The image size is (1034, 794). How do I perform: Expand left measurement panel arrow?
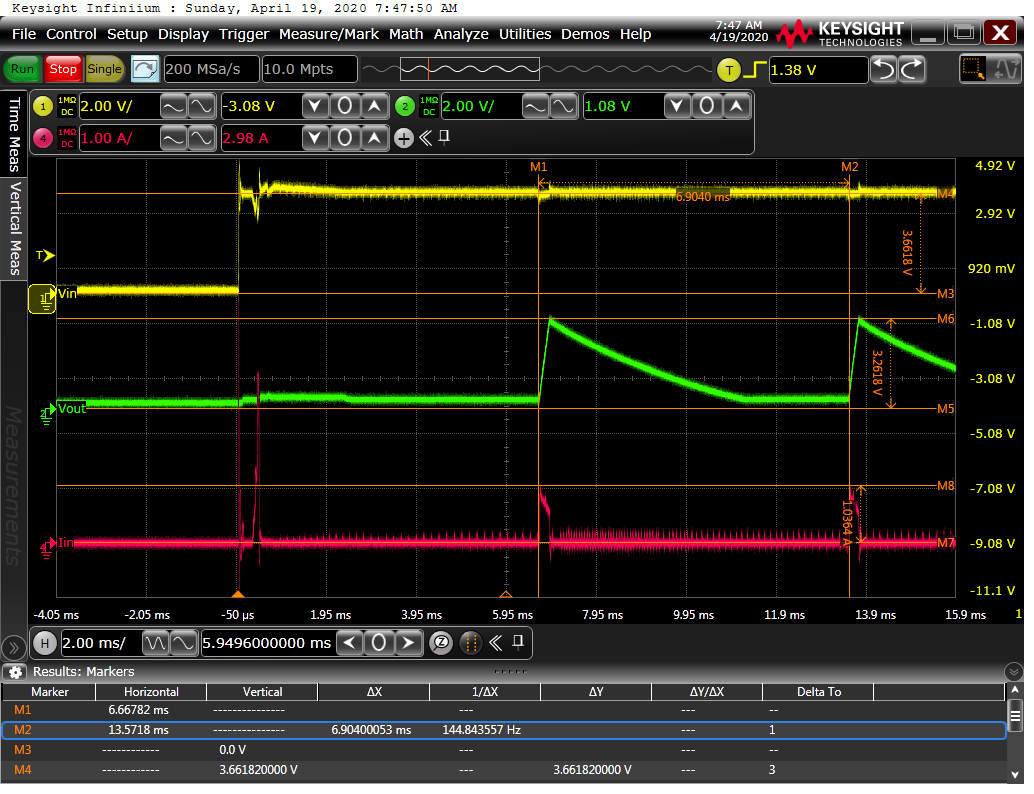[13, 648]
